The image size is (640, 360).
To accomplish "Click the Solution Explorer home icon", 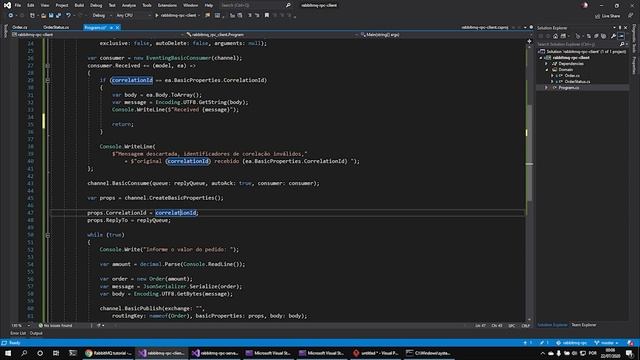I will tap(556, 36).
